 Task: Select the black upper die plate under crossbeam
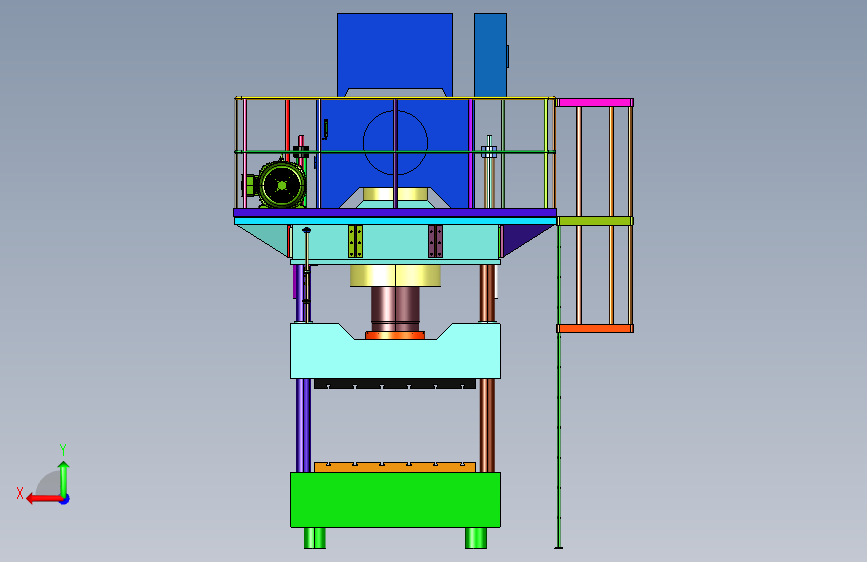point(395,383)
